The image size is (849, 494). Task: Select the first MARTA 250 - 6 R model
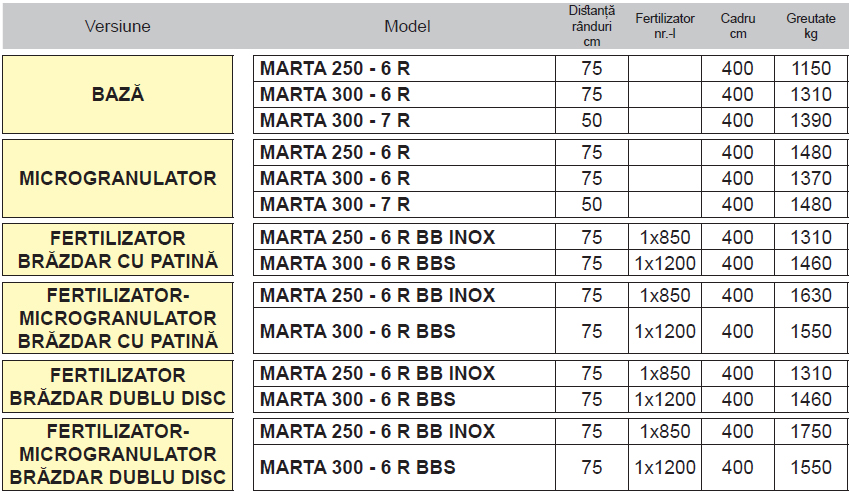335,69
